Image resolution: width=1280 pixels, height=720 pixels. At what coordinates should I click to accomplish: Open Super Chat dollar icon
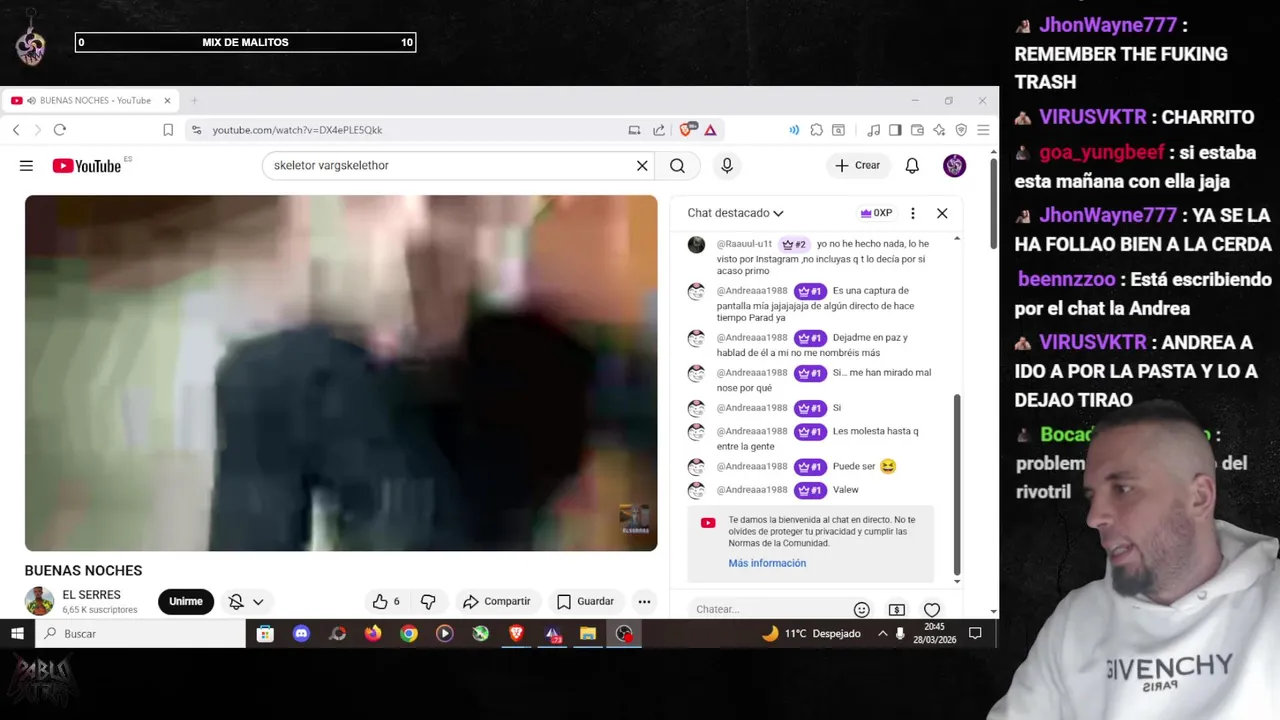(x=897, y=609)
